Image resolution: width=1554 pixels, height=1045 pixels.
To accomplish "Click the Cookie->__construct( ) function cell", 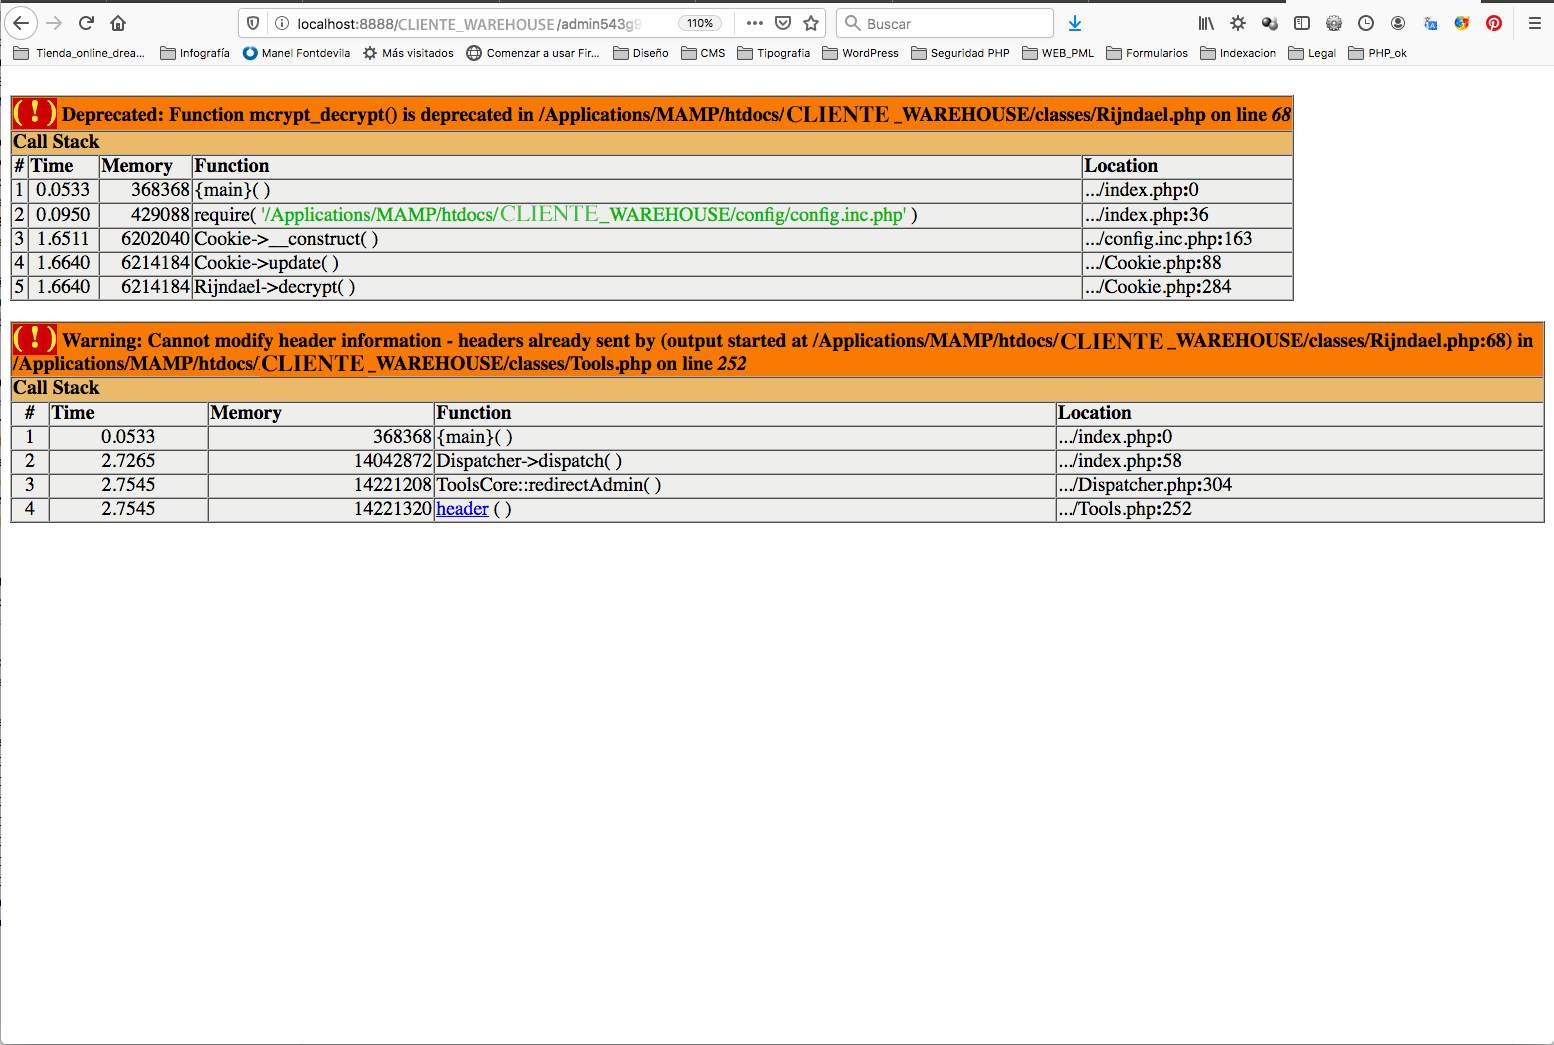I will coord(637,239).
